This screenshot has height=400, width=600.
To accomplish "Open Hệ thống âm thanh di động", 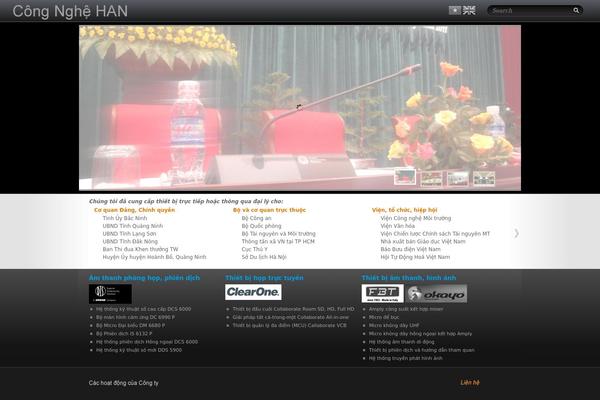I will tap(401, 342).
